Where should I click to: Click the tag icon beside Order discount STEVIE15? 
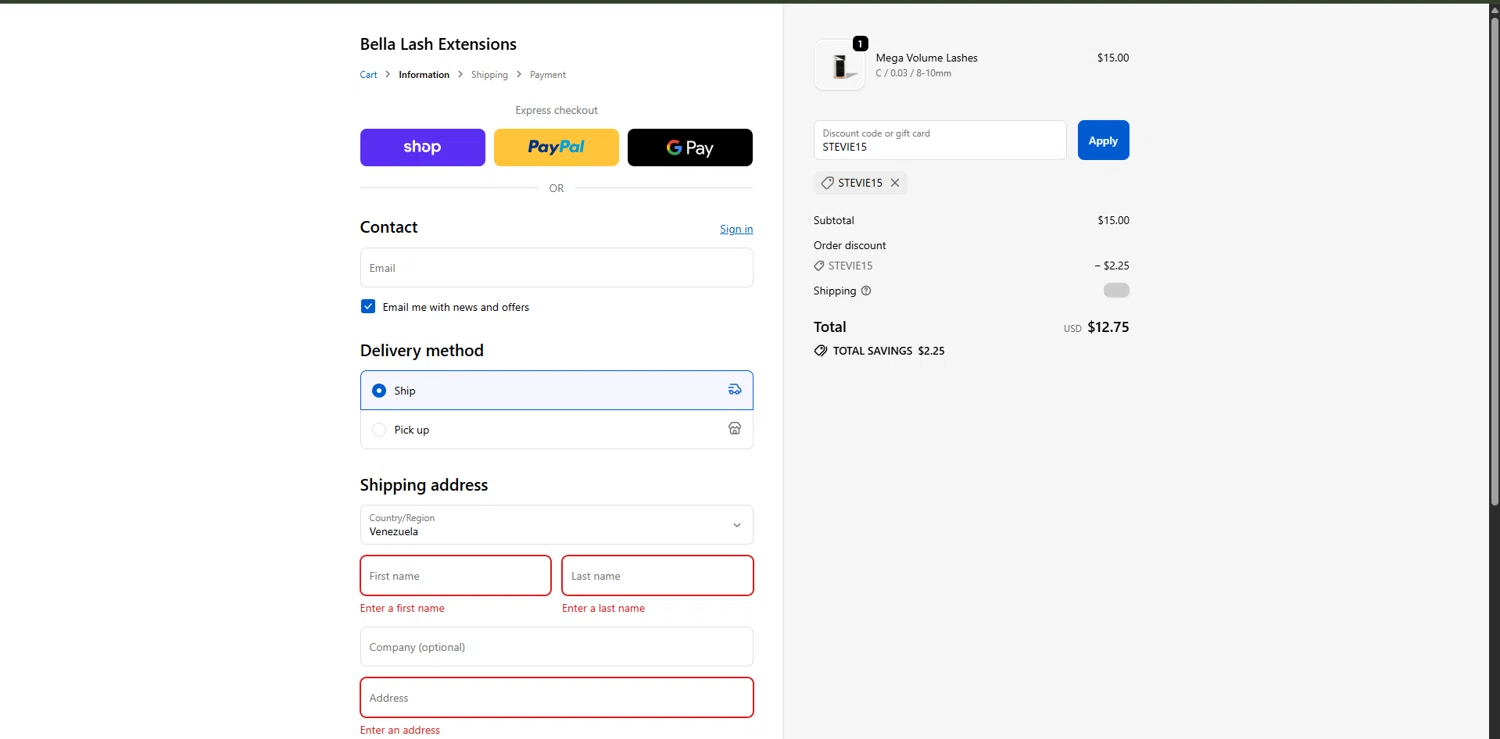pyautogui.click(x=819, y=266)
